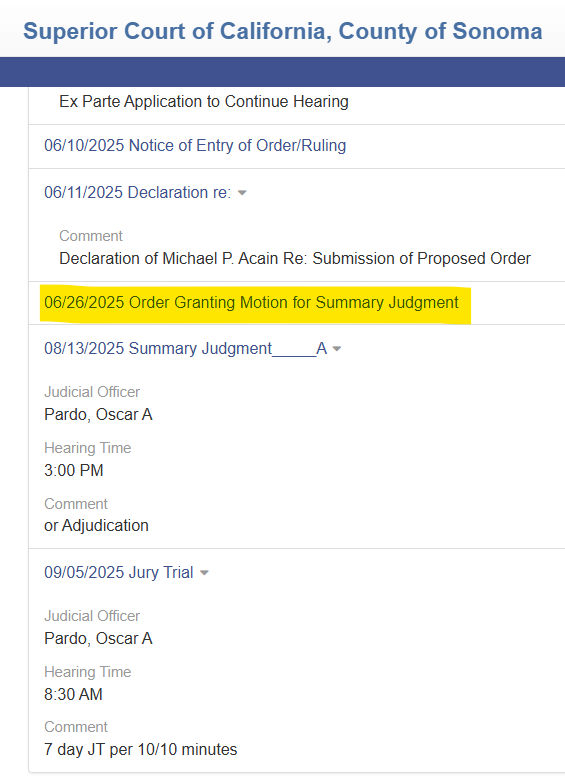Collapse the Declaration re: entry arrow

click(242, 193)
